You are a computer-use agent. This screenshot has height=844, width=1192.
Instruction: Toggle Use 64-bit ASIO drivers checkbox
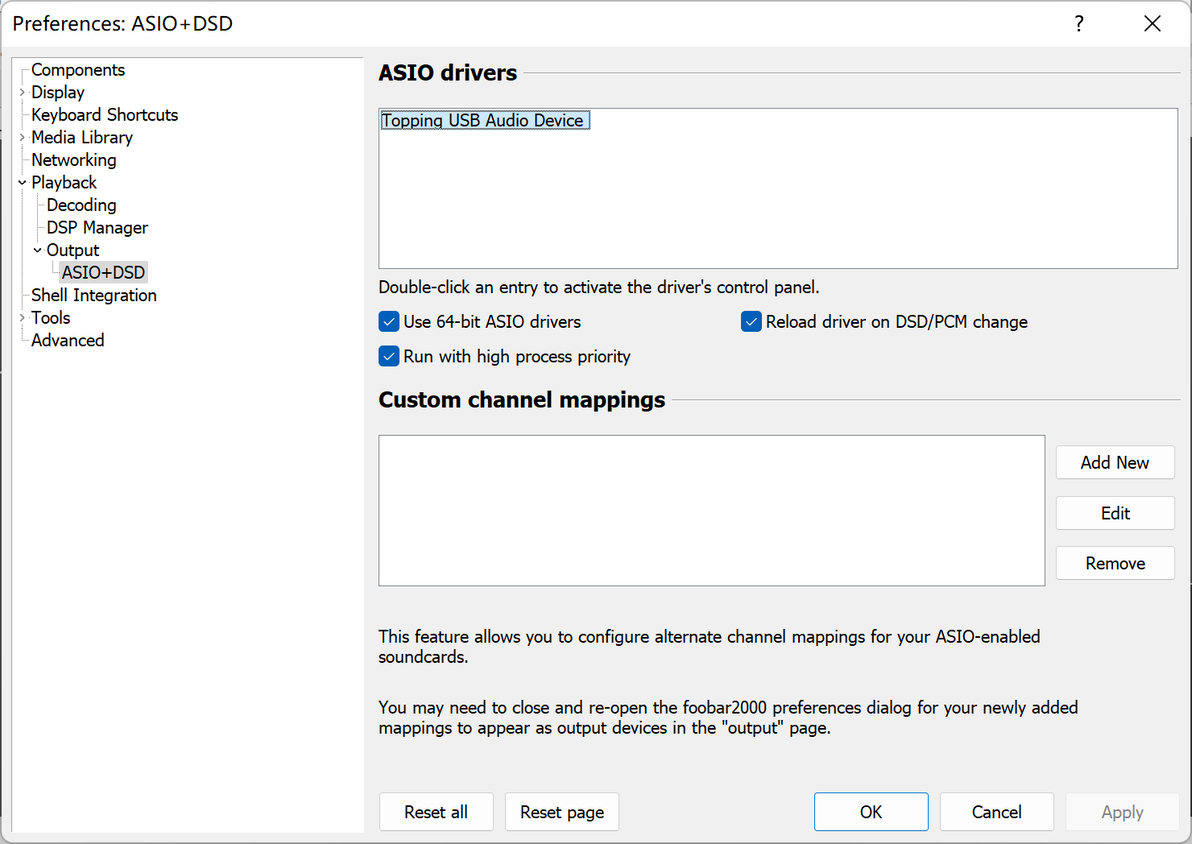click(389, 322)
